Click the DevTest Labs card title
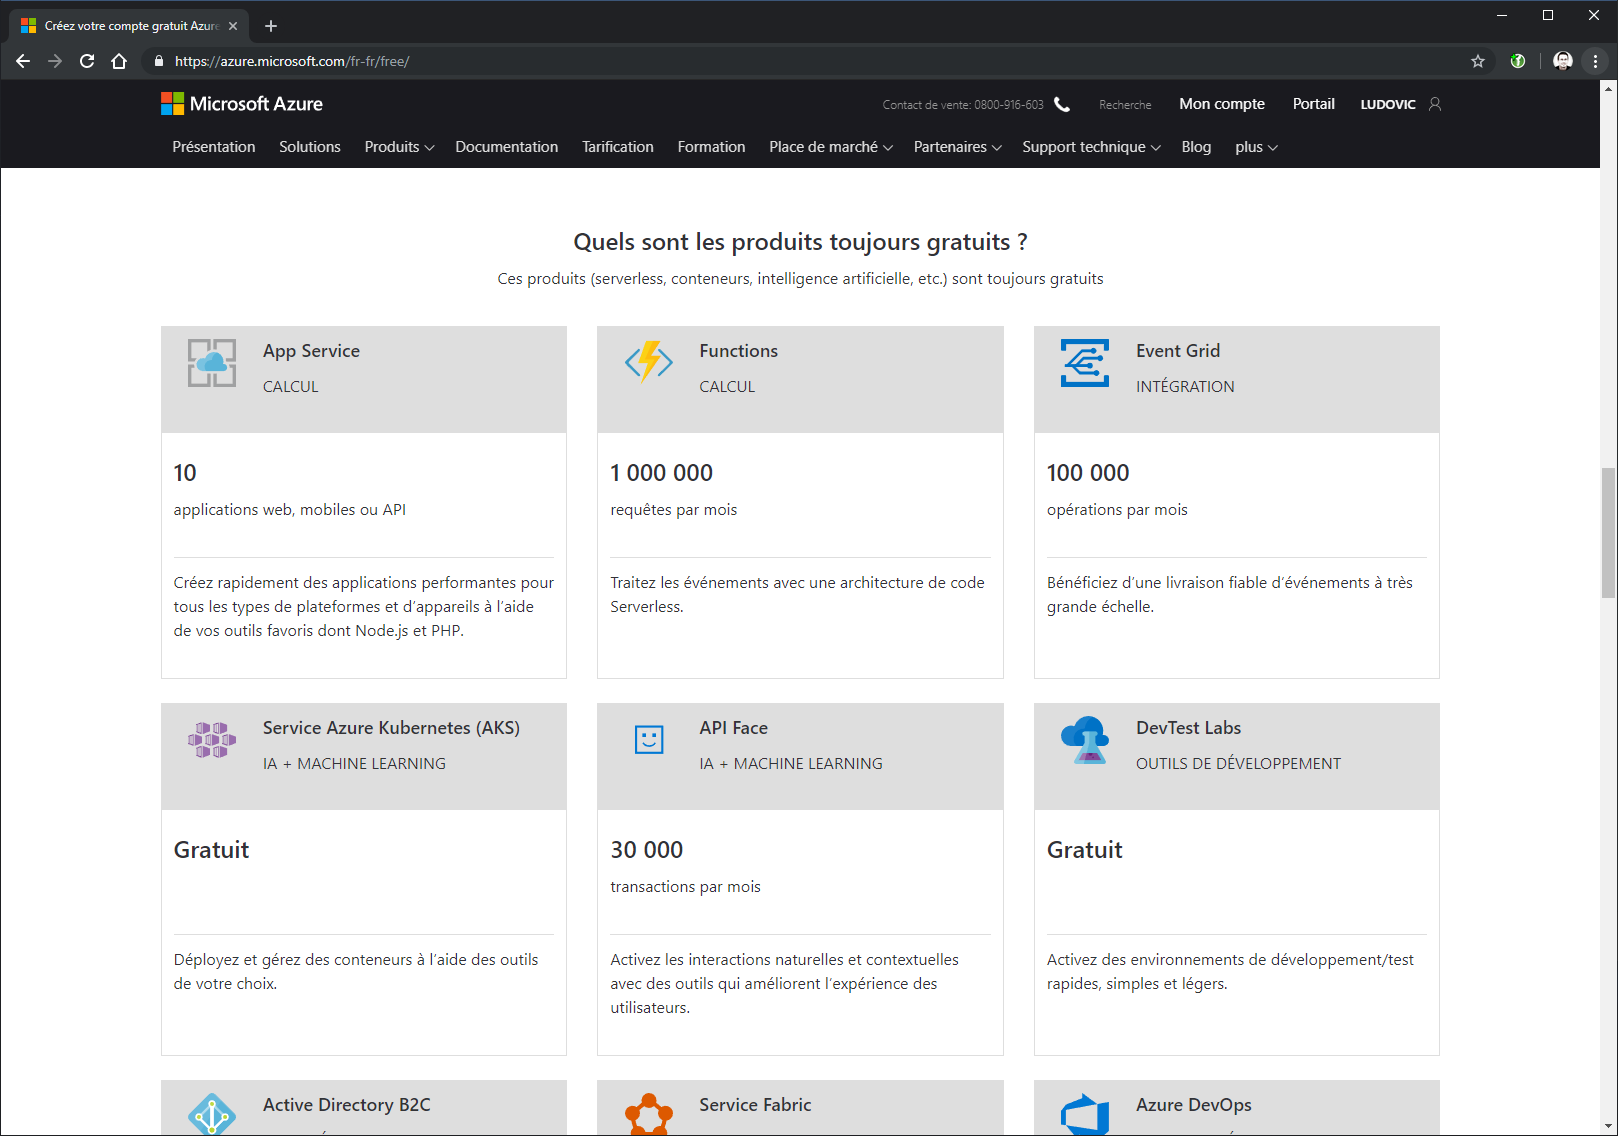This screenshot has height=1136, width=1618. (1188, 728)
